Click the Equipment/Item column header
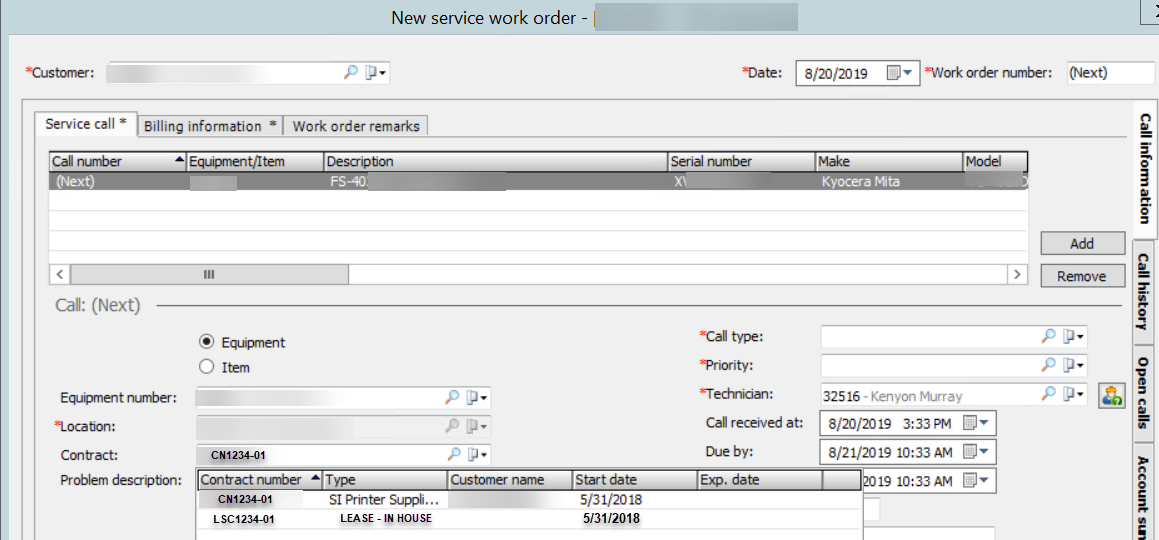 click(255, 162)
